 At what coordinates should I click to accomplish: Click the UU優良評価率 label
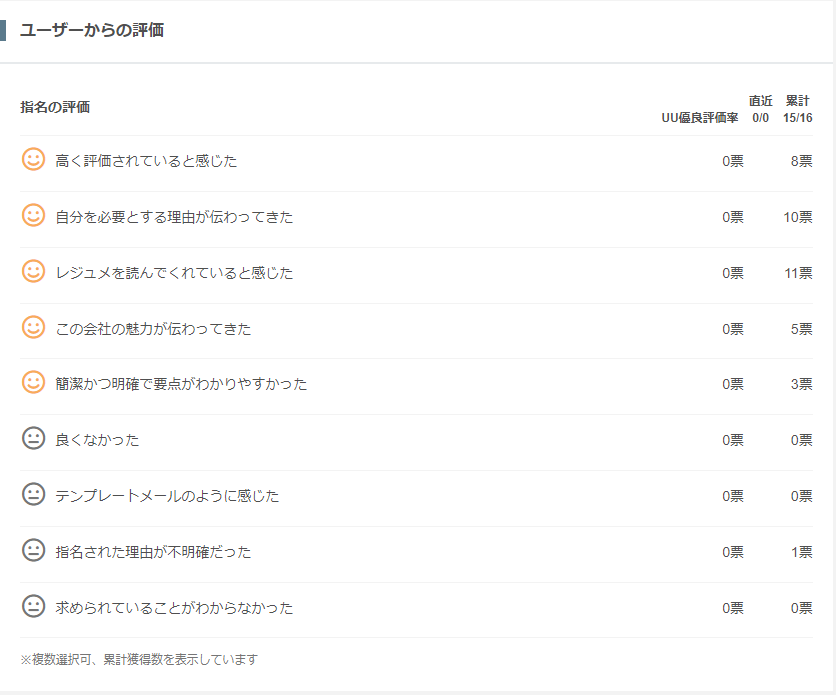click(700, 118)
